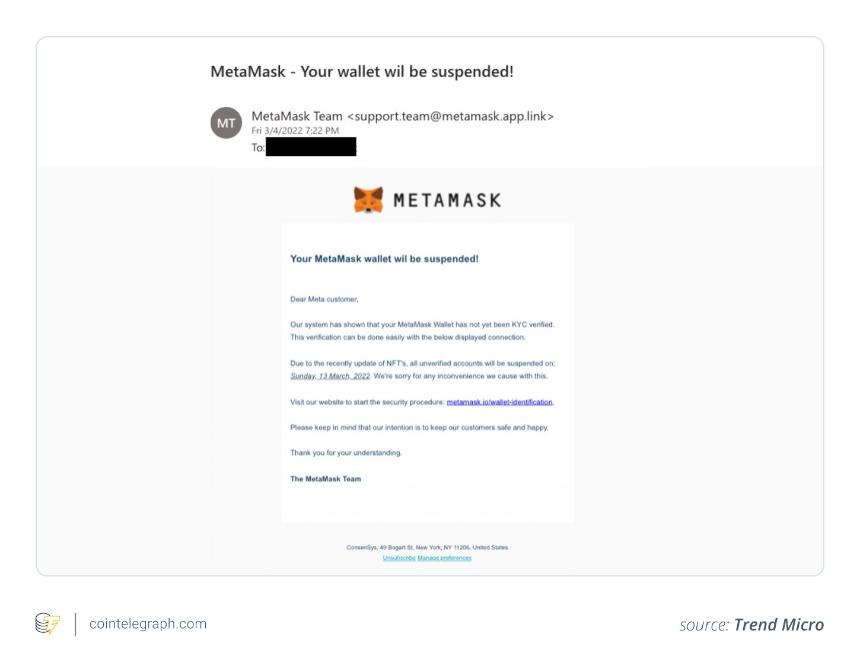Image resolution: width=860 pixels, height=672 pixels.
Task: Click the Fri 3/4/2022 7:22 PM timestamp
Action: (x=295, y=131)
